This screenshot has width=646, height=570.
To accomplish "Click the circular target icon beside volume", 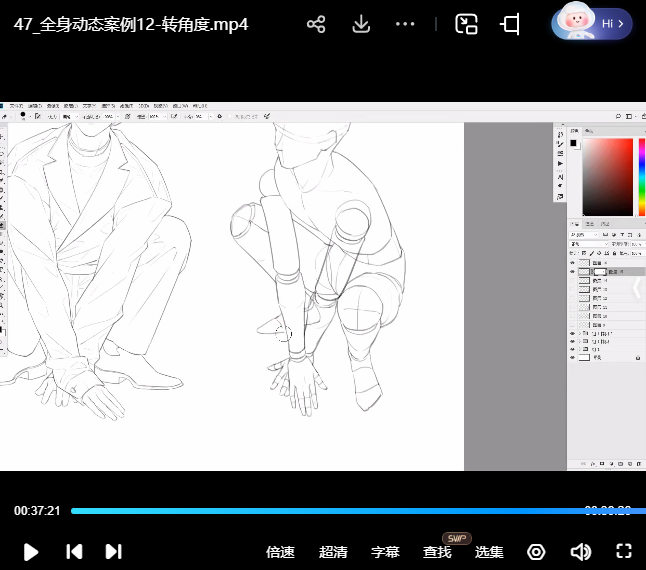I will point(537,552).
